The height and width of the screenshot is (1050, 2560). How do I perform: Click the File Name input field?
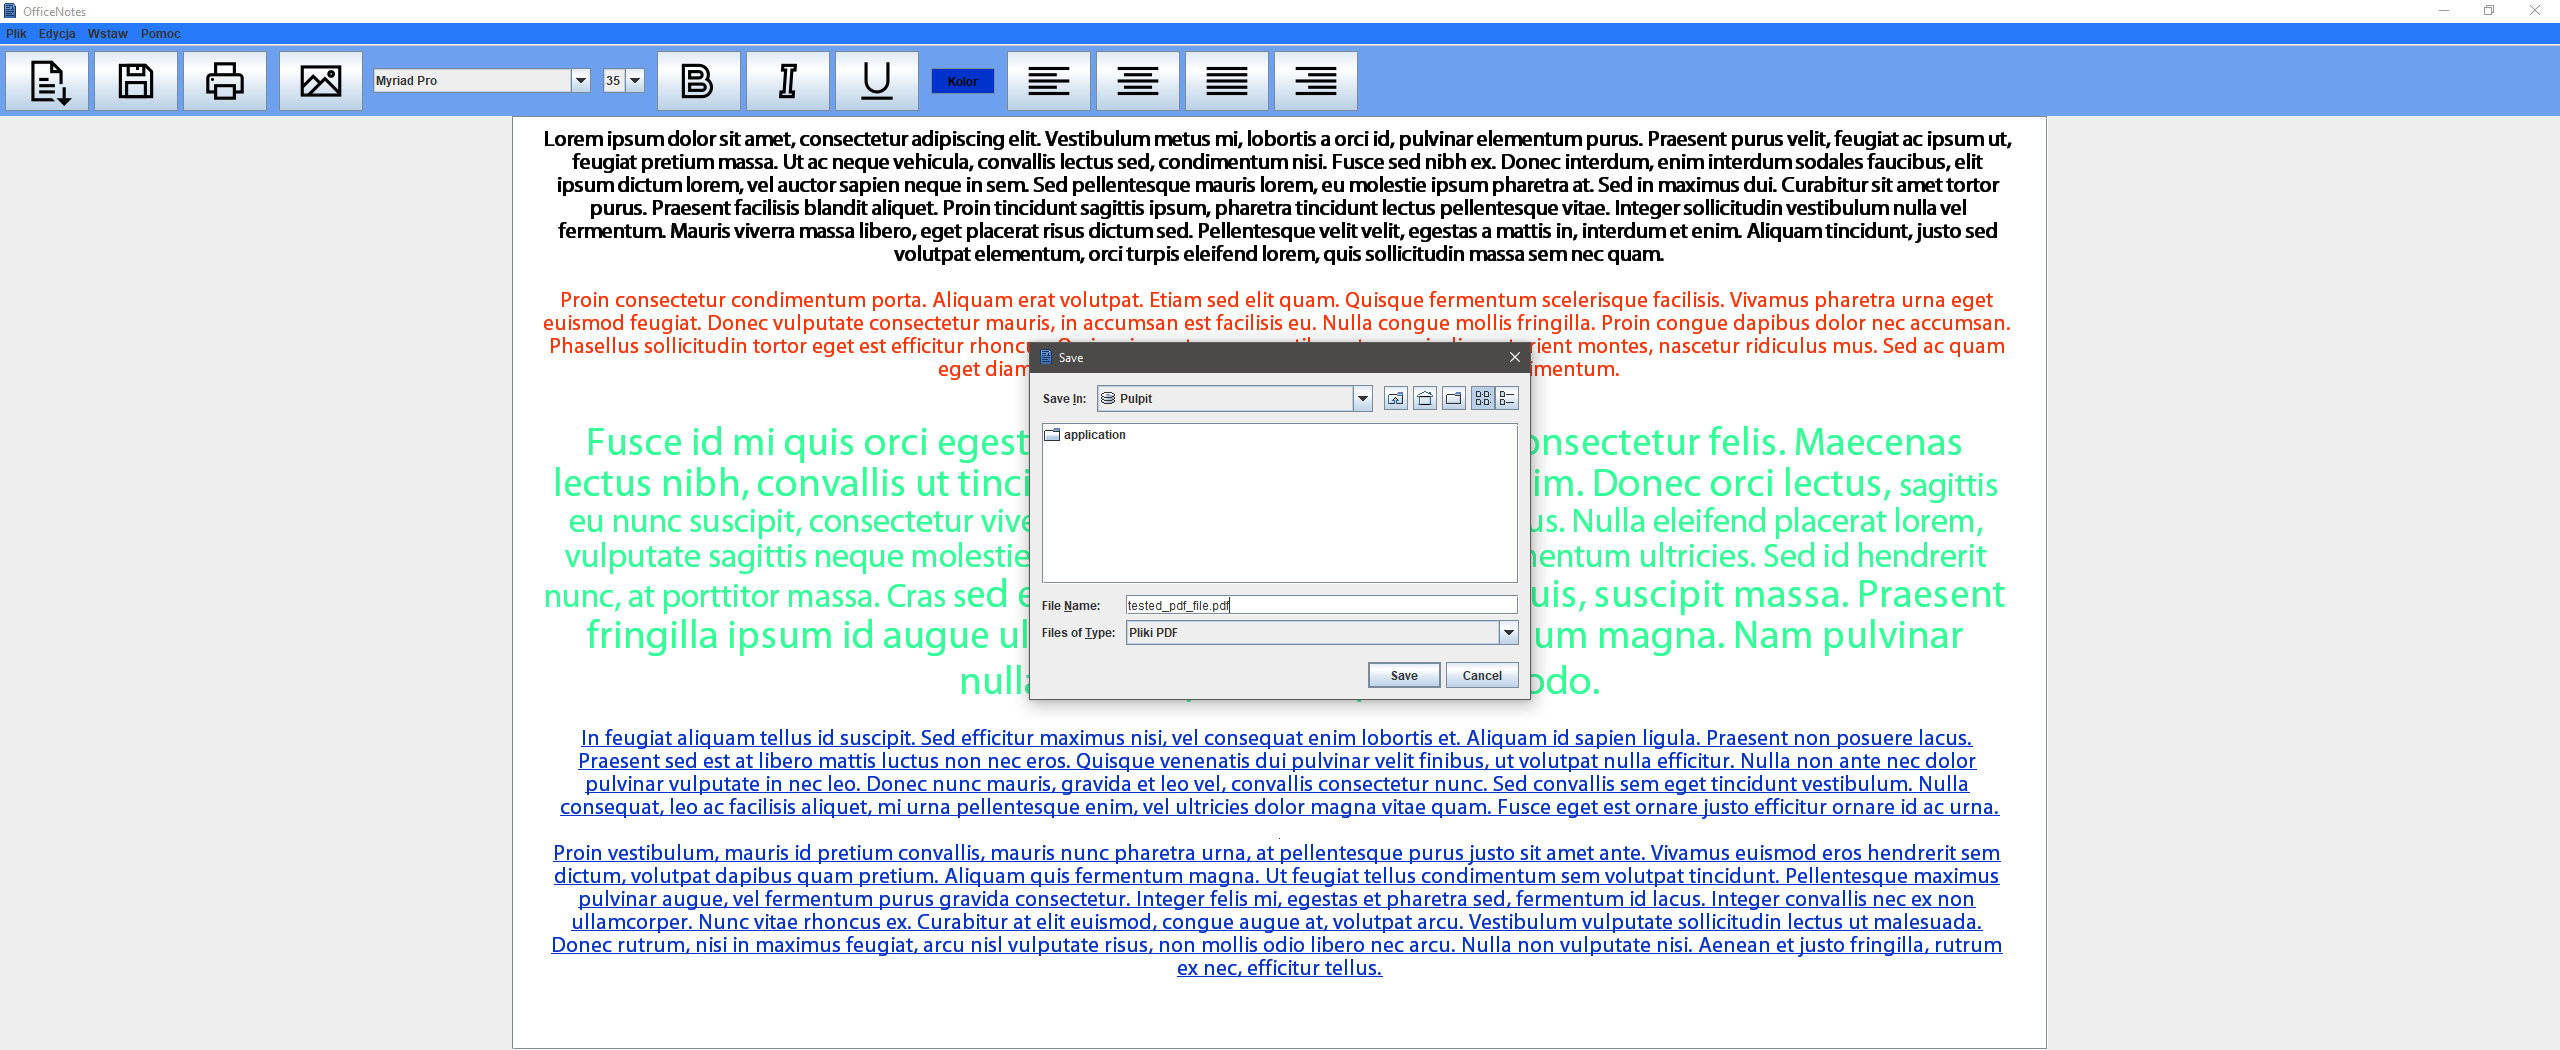tap(1321, 605)
